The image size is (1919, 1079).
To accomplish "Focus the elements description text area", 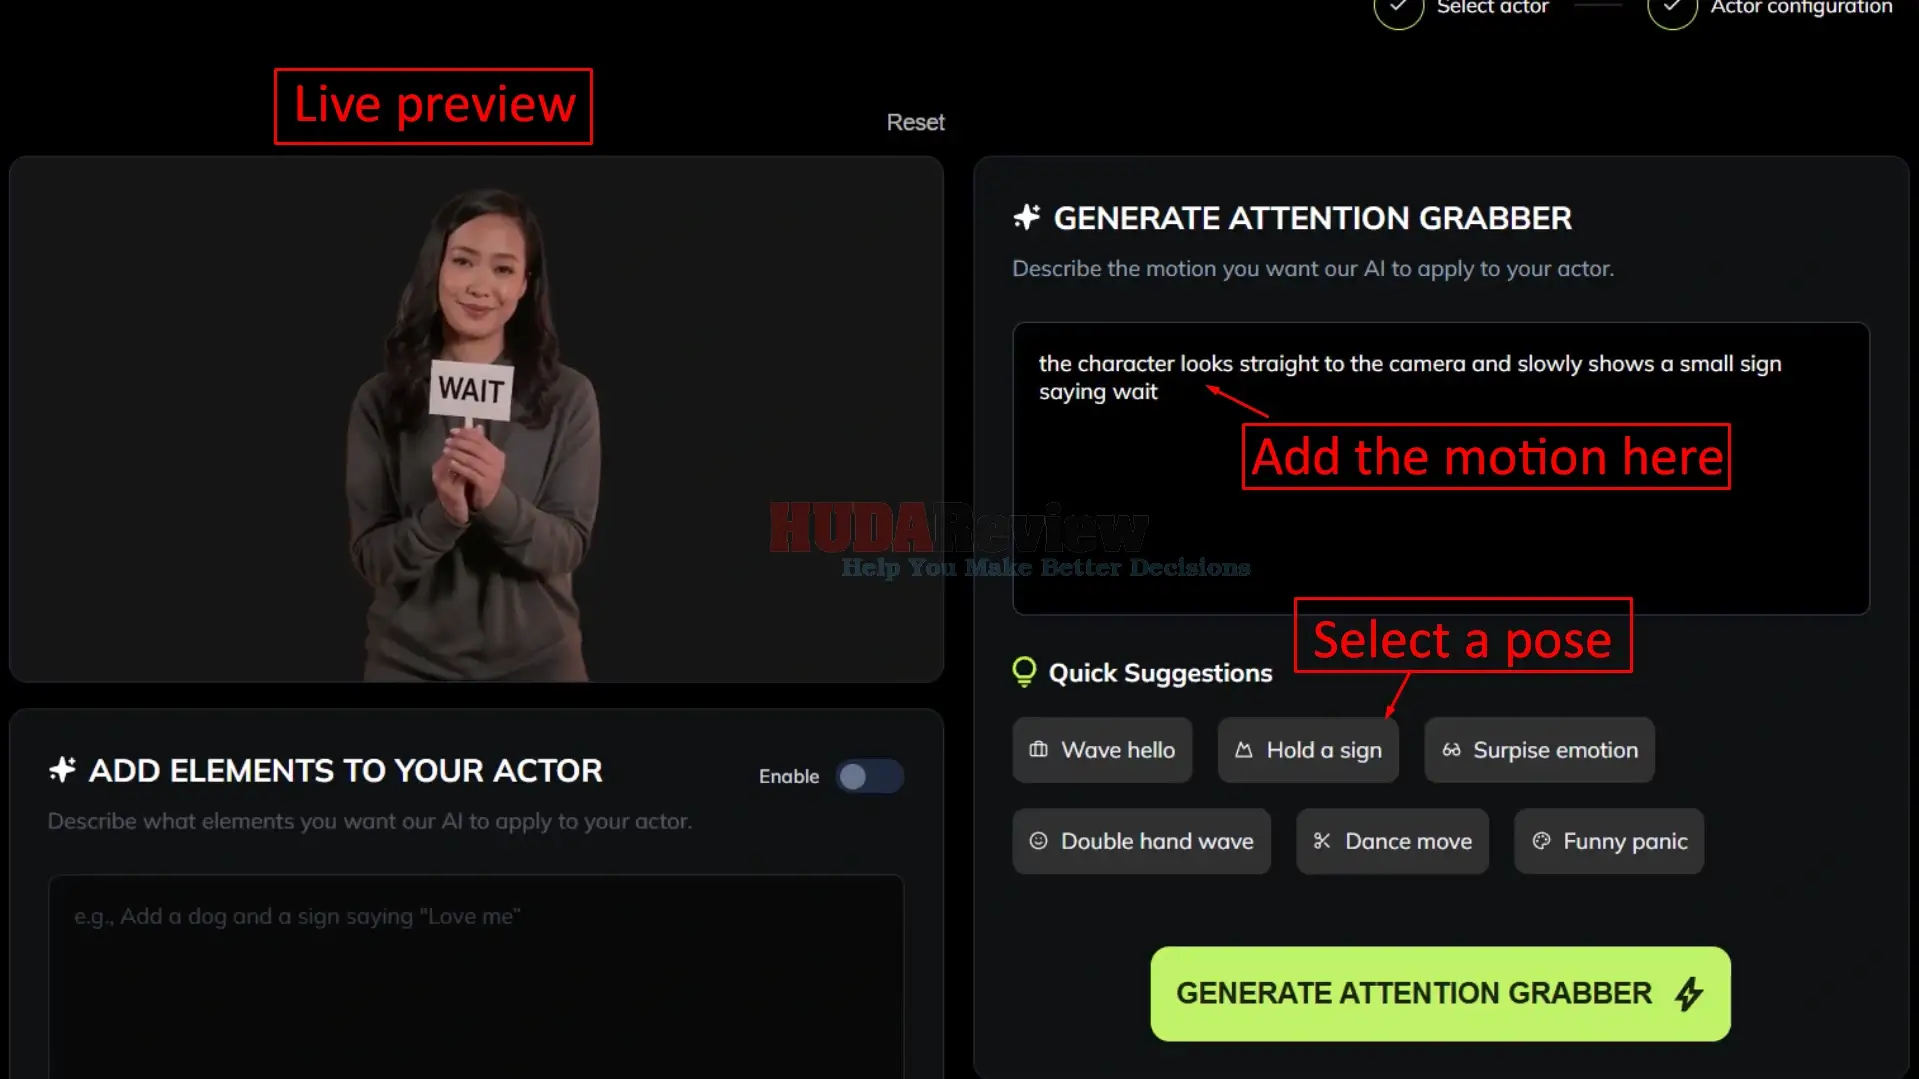I will [x=476, y=975].
